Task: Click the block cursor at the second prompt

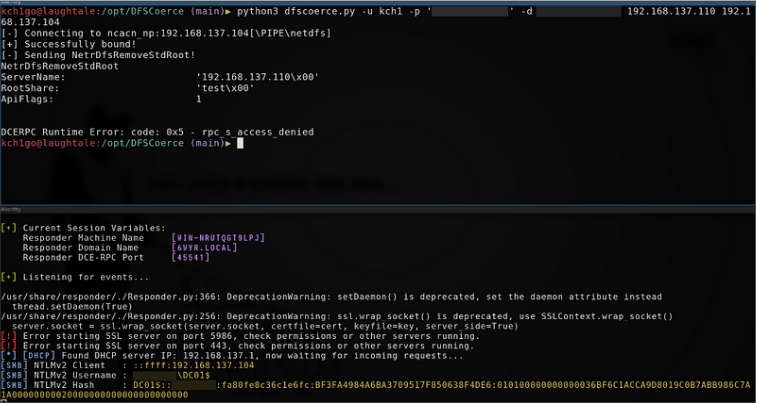Action: coord(240,143)
